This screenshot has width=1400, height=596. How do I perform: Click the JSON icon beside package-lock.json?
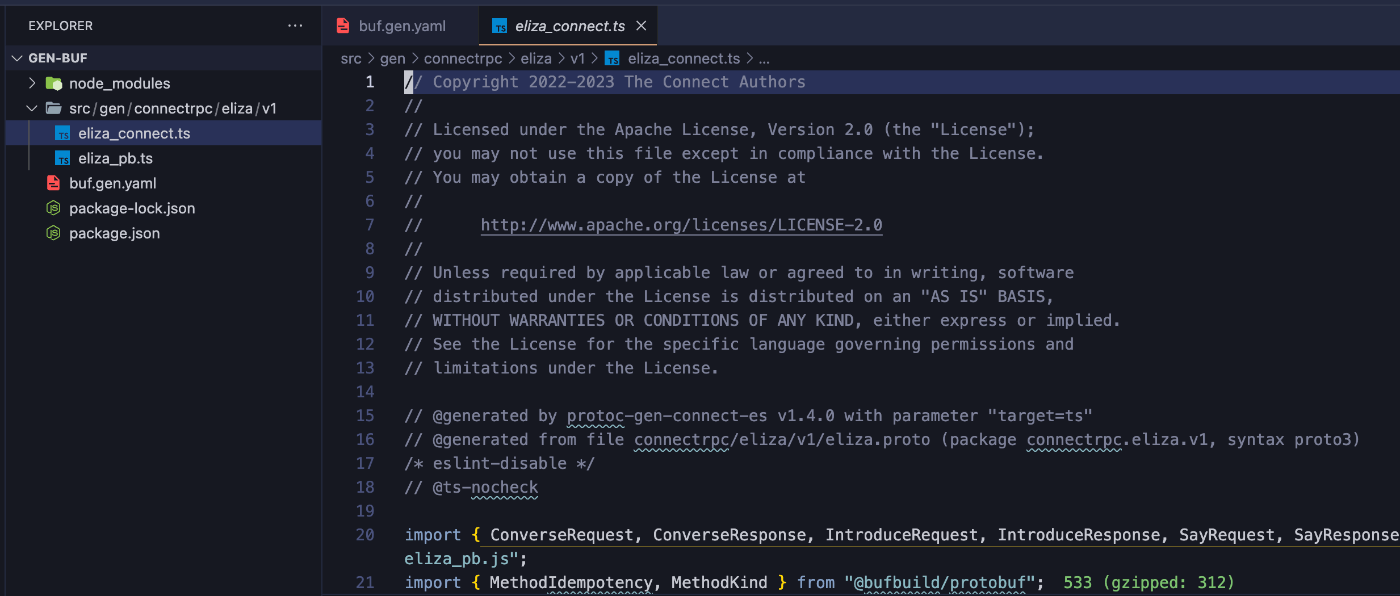pos(53,208)
